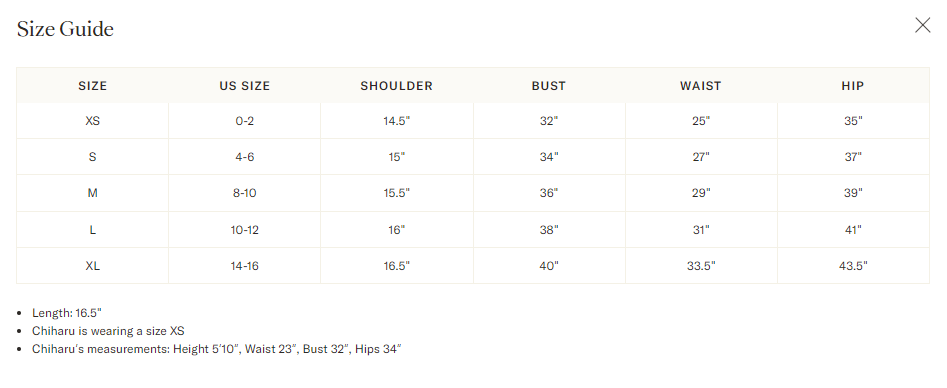
Task: Select the 33.5" waist measurement cell
Action: pyautogui.click(x=701, y=266)
